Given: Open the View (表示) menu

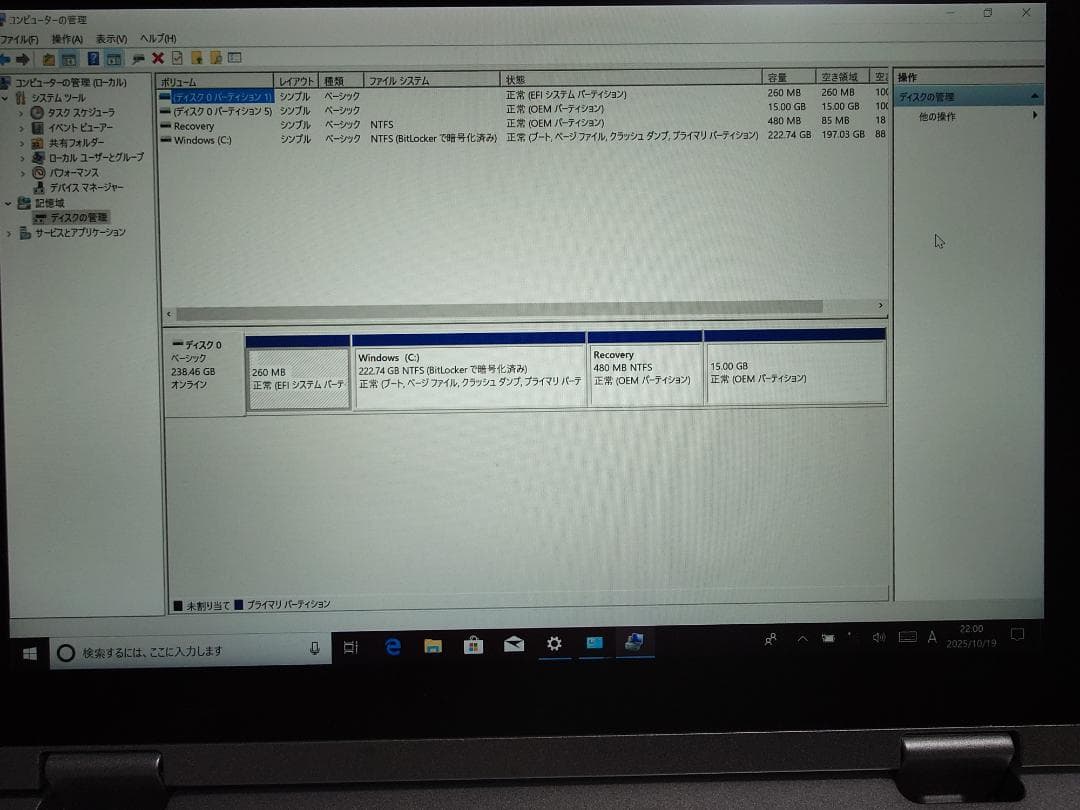Looking at the screenshot, I should (x=111, y=39).
